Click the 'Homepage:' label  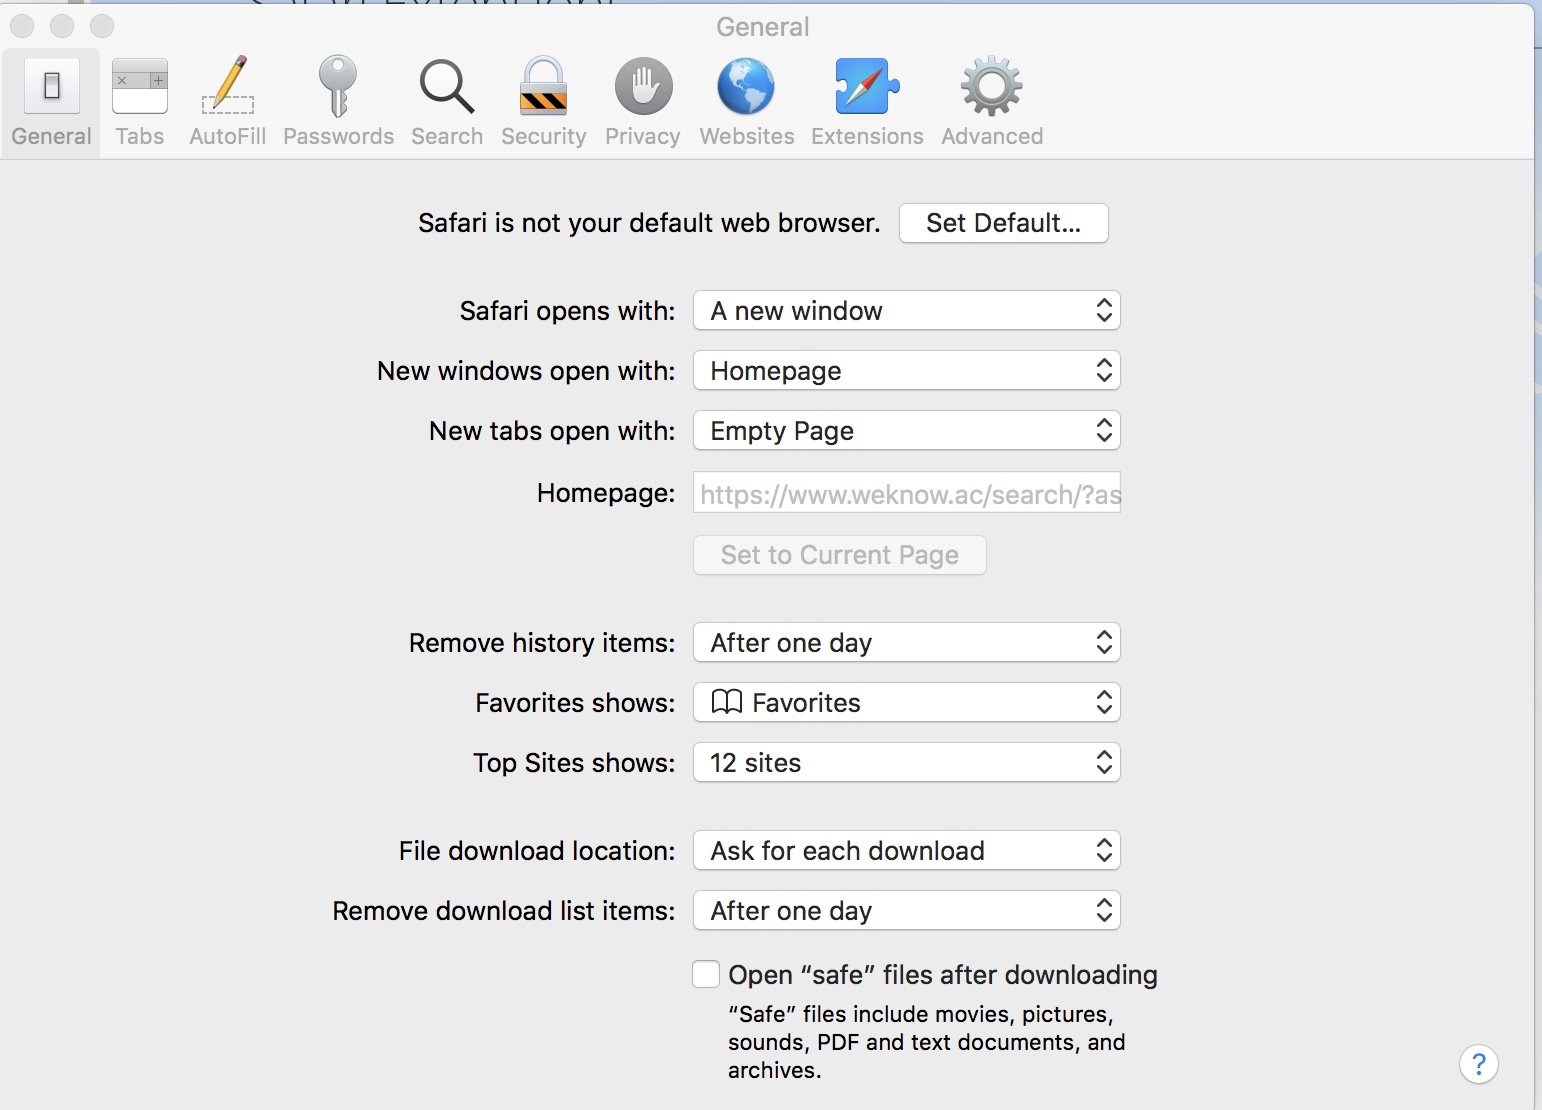tap(606, 493)
